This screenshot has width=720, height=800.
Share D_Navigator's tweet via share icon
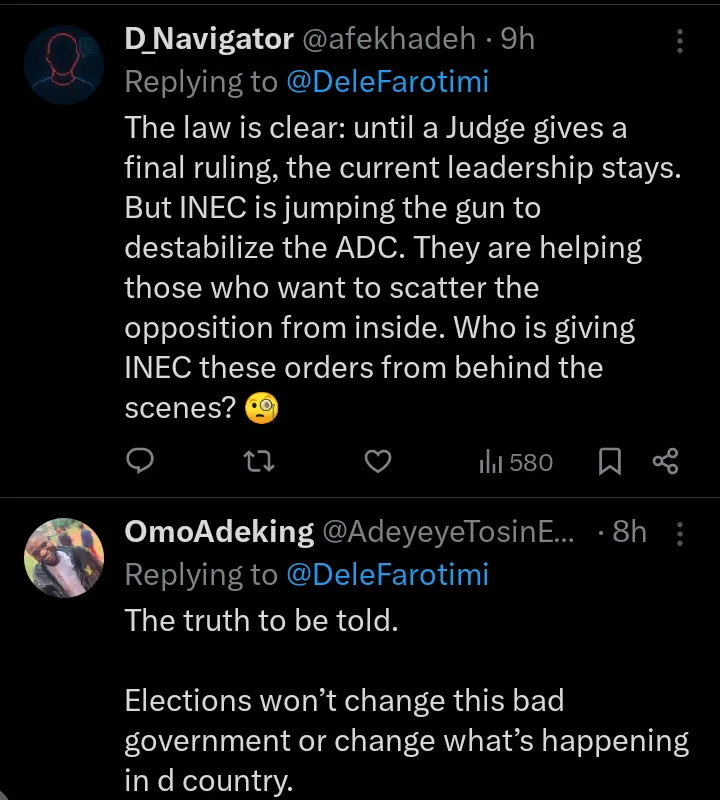[x=665, y=461]
